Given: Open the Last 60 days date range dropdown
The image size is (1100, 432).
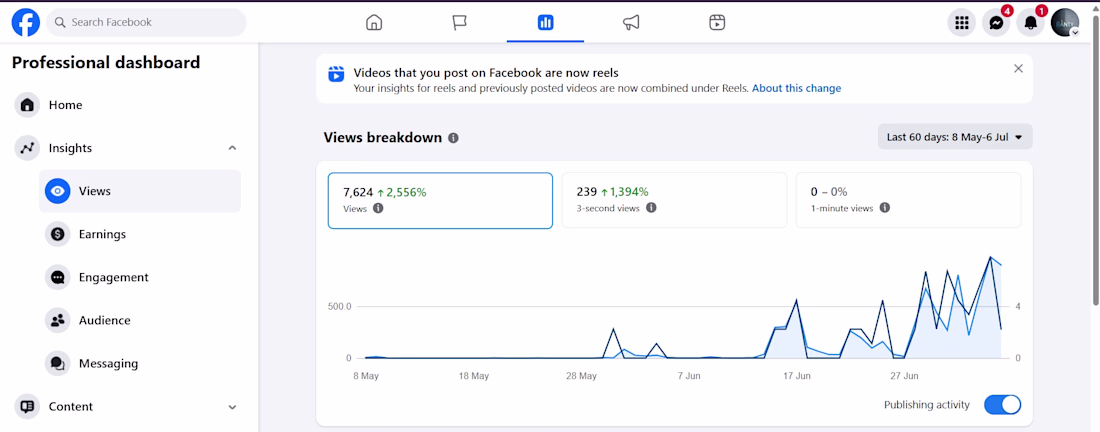Looking at the screenshot, I should (955, 137).
